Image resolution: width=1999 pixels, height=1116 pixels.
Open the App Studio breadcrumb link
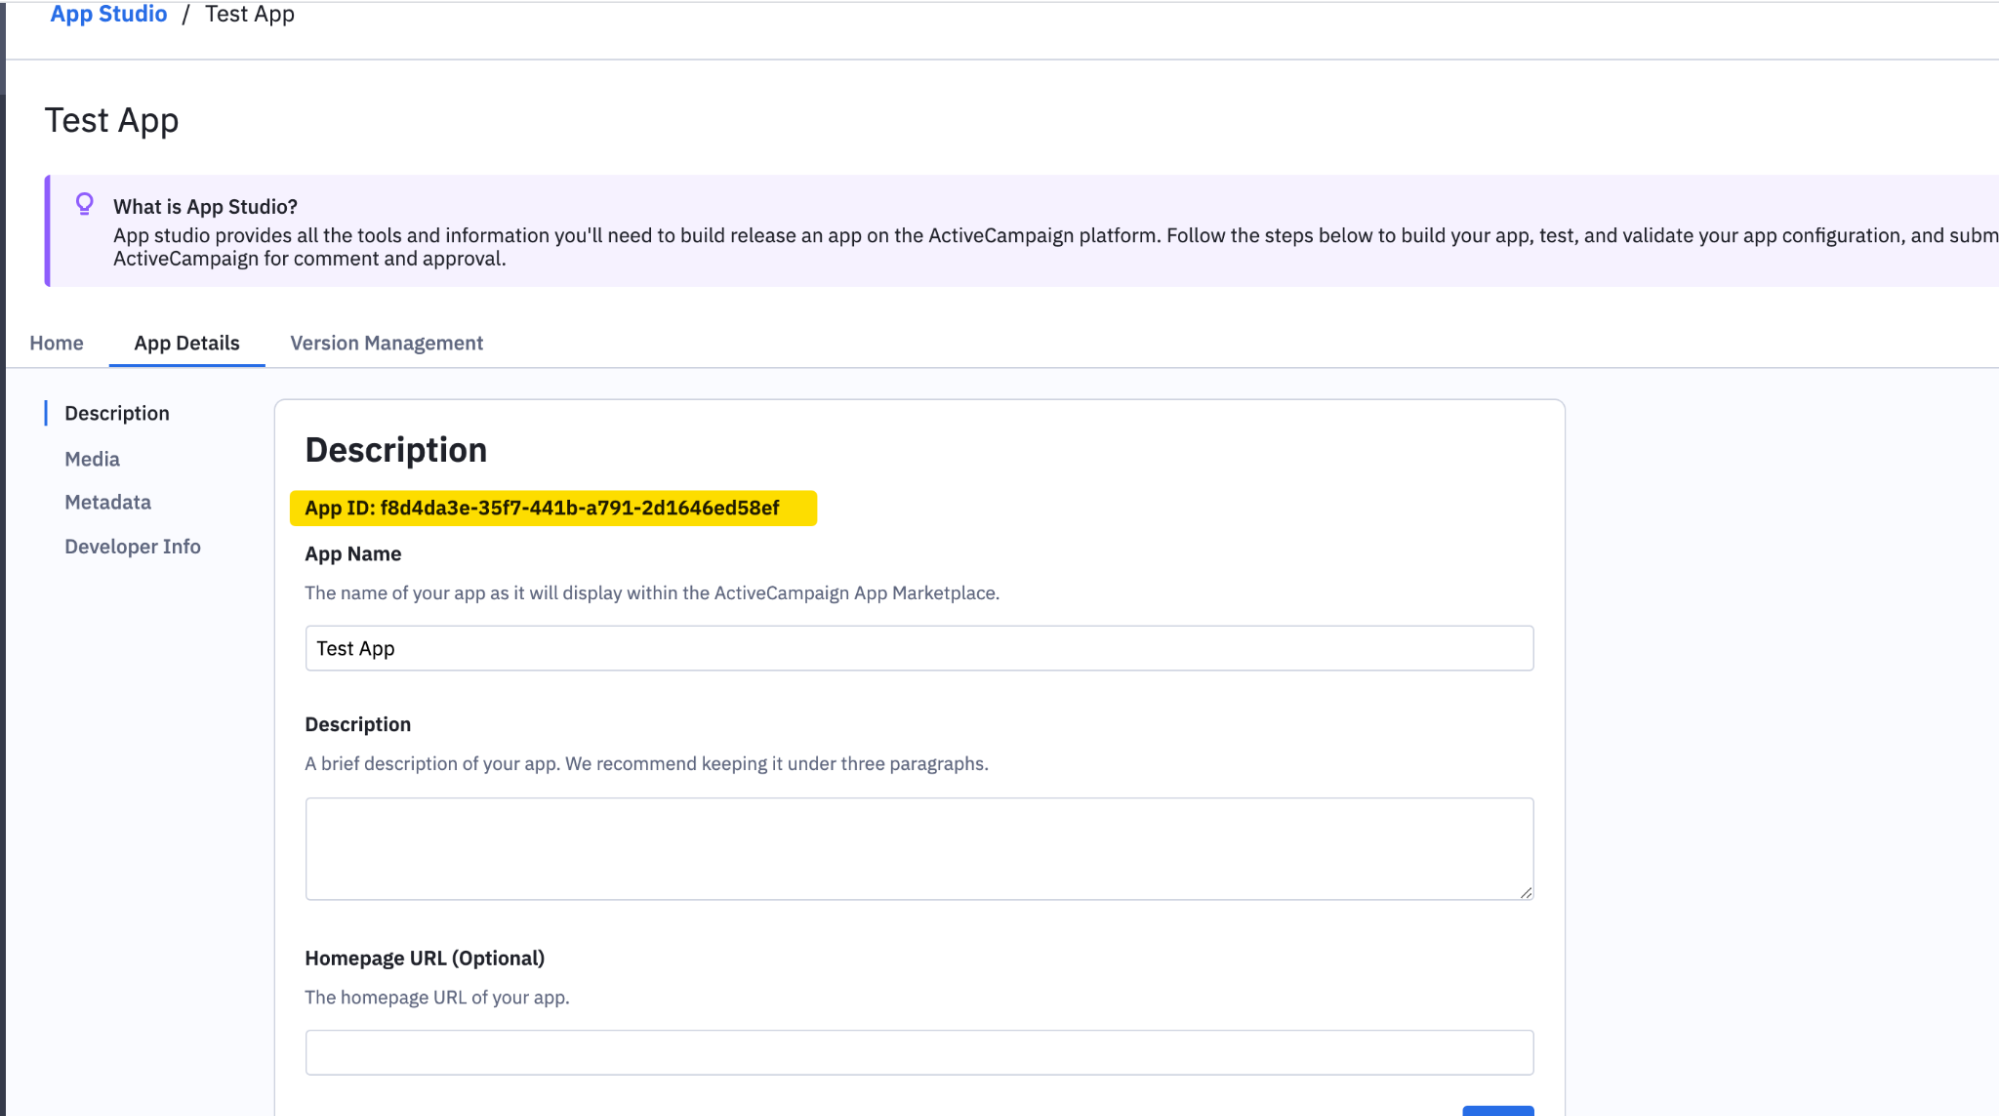108,14
